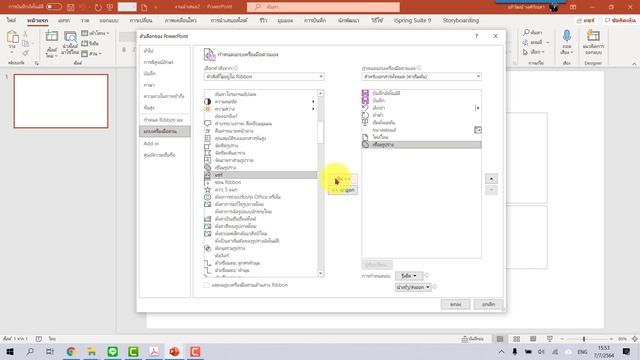Open the Layout dropdown in ribbon slides group
This screenshot has height=360, width=640.
[96, 33]
